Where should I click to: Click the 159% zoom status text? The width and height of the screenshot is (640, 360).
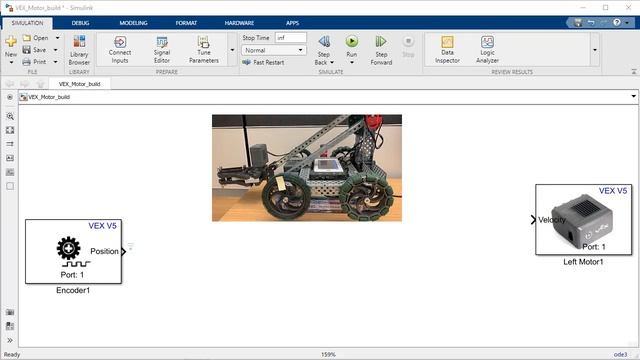pyautogui.click(x=328, y=354)
